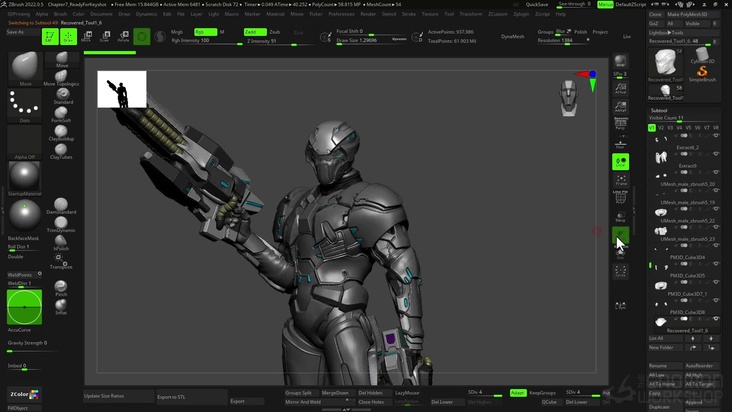Choose the TrimDynamic brush
732x412 pixels.
[x=61, y=224]
